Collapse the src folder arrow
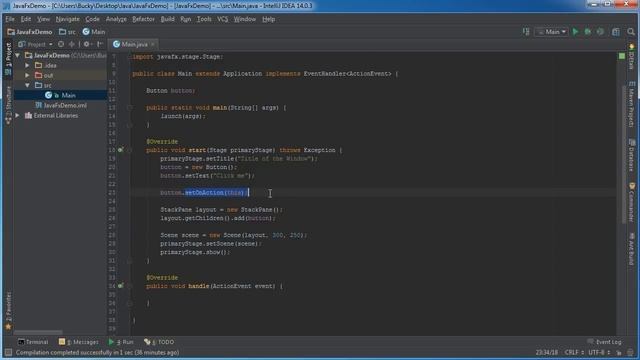Image resolution: width=640 pixels, height=360 pixels. coord(27,85)
